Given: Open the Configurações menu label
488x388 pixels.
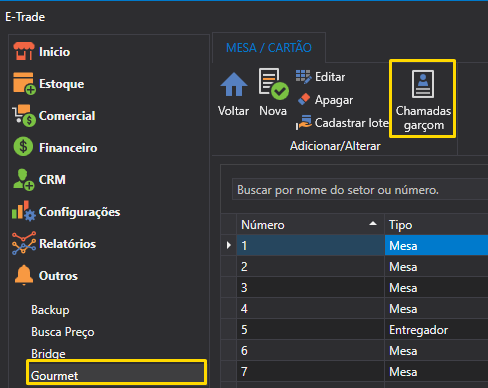Looking at the screenshot, I should [79, 212].
